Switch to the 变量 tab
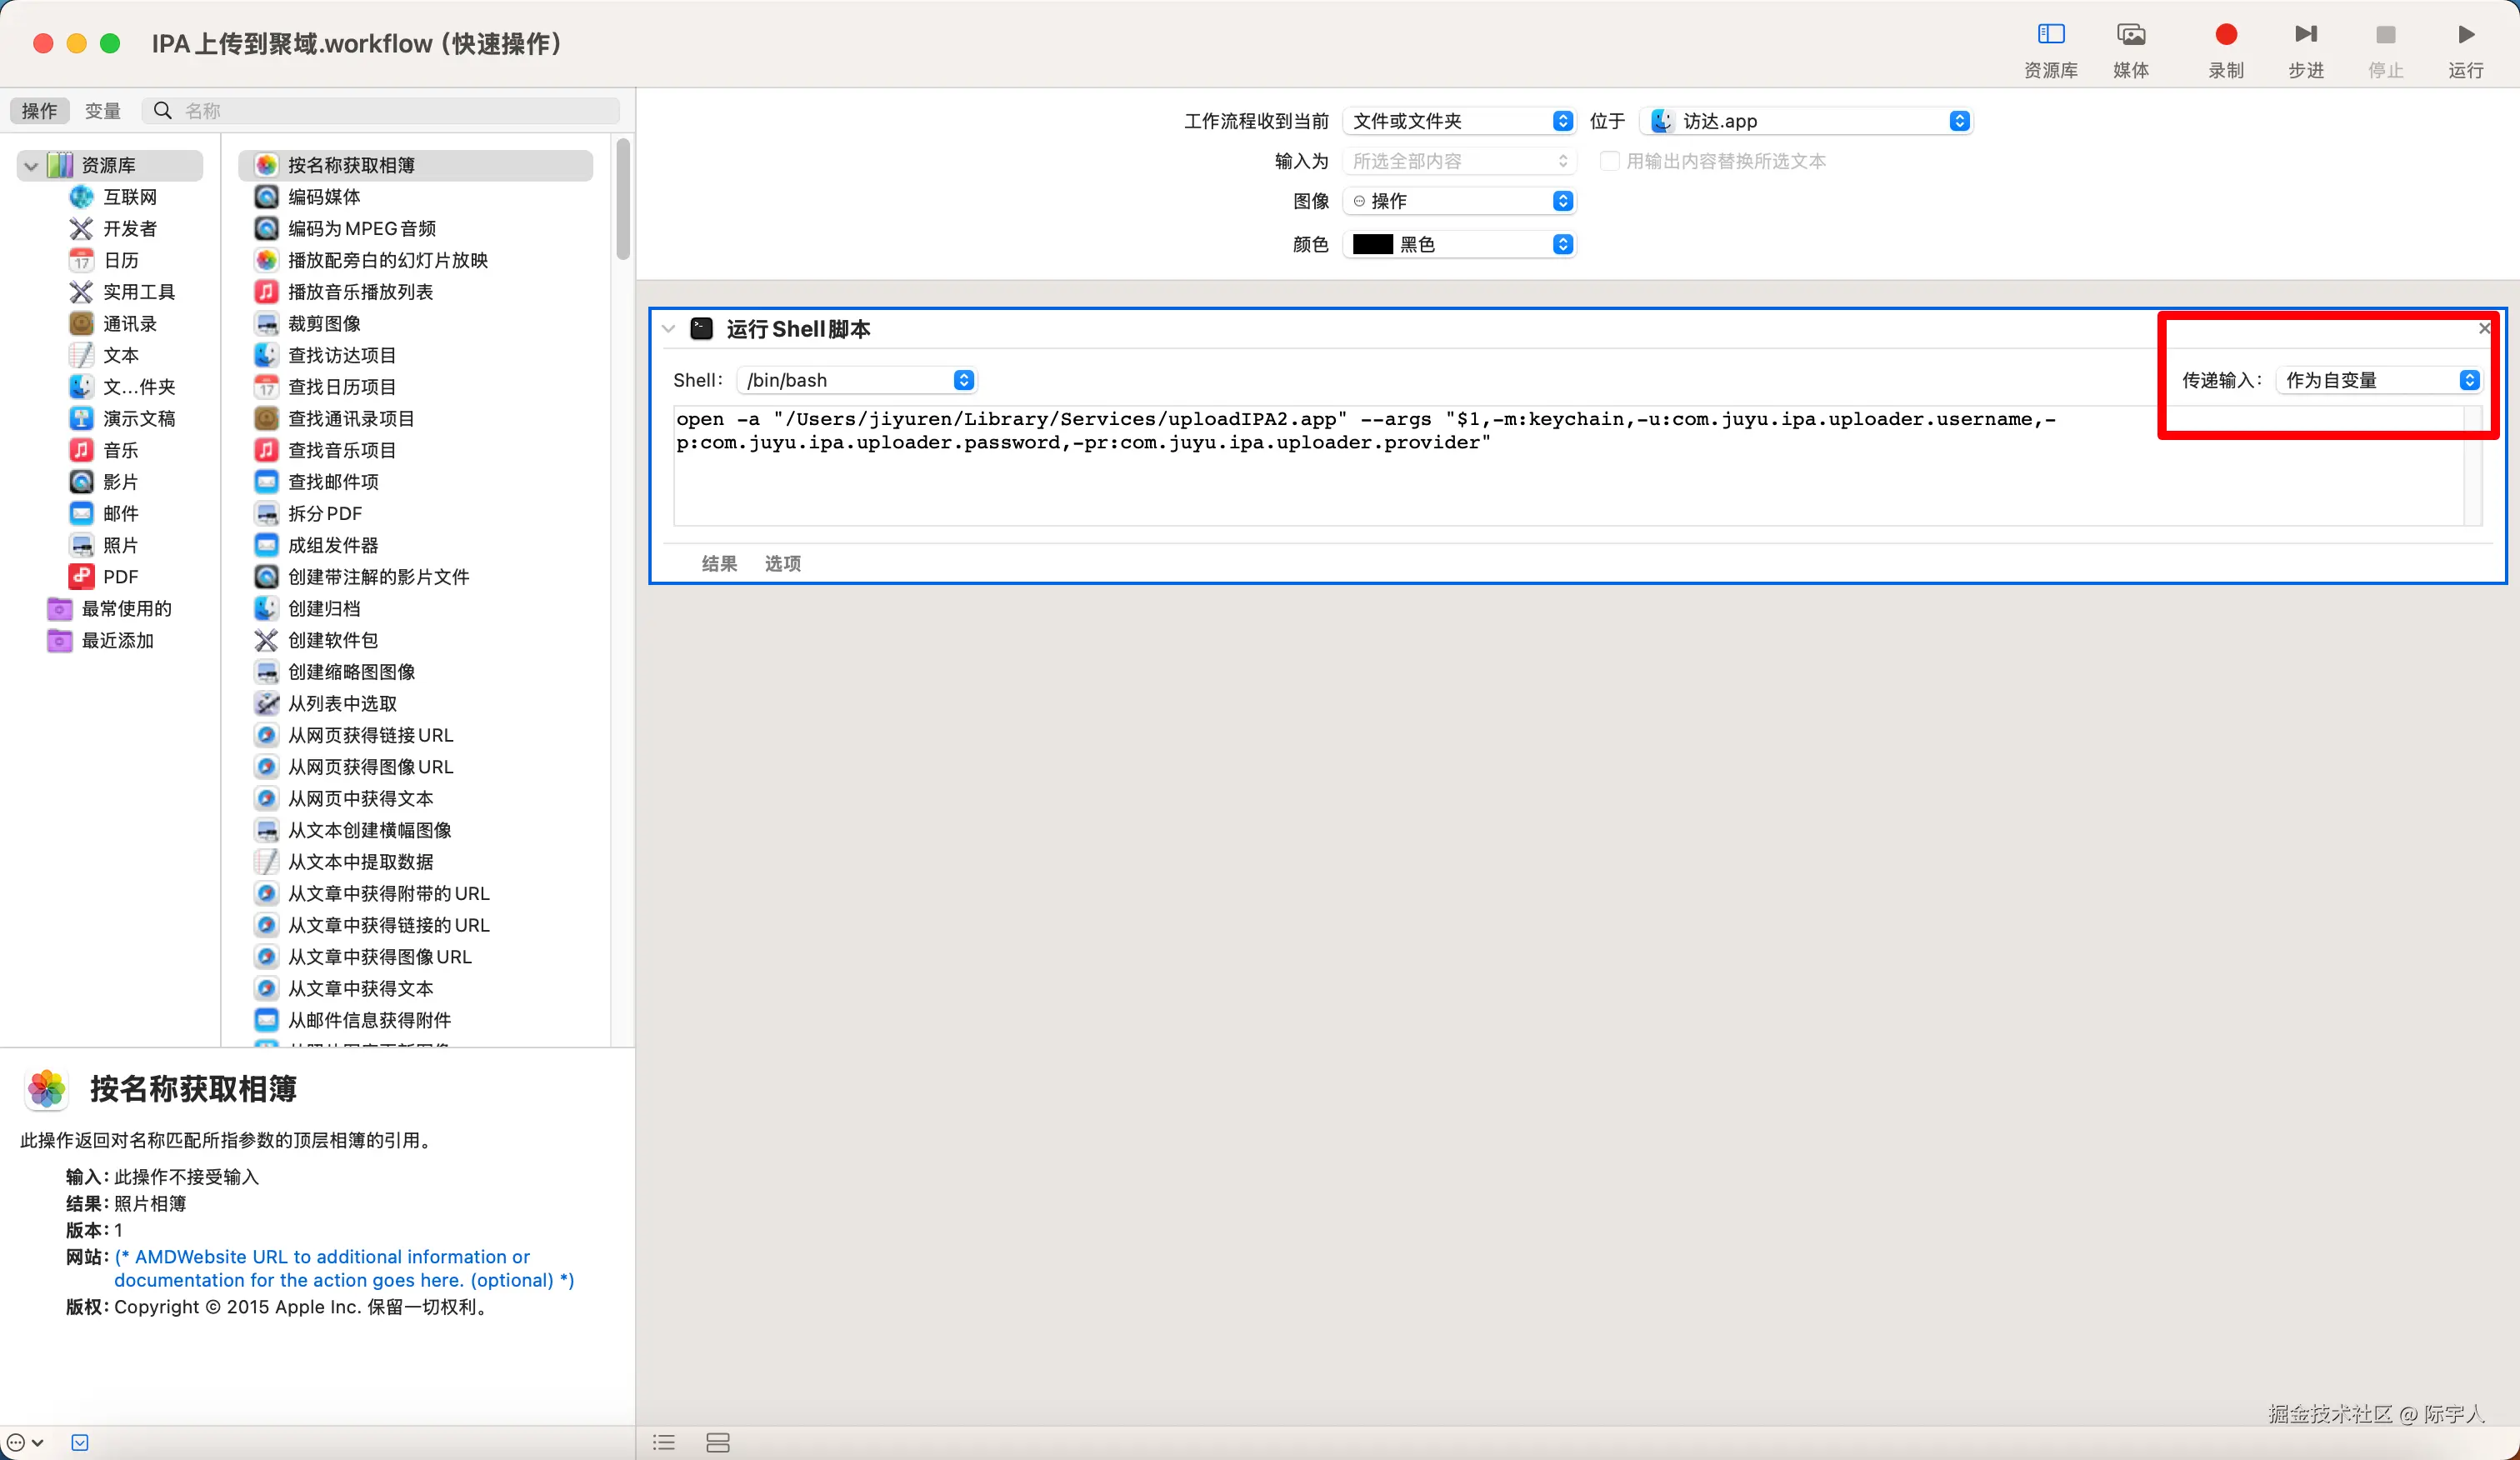This screenshot has width=2520, height=1460. tap(102, 111)
